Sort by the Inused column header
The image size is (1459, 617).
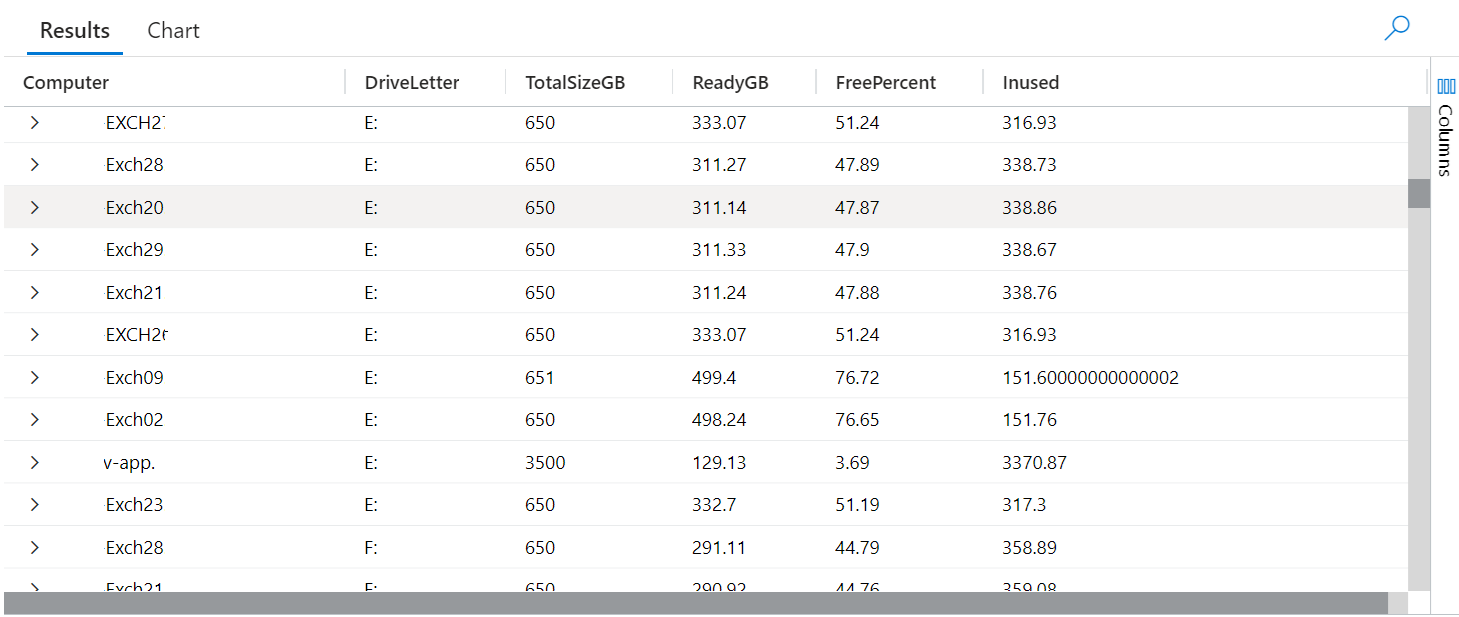1031,83
